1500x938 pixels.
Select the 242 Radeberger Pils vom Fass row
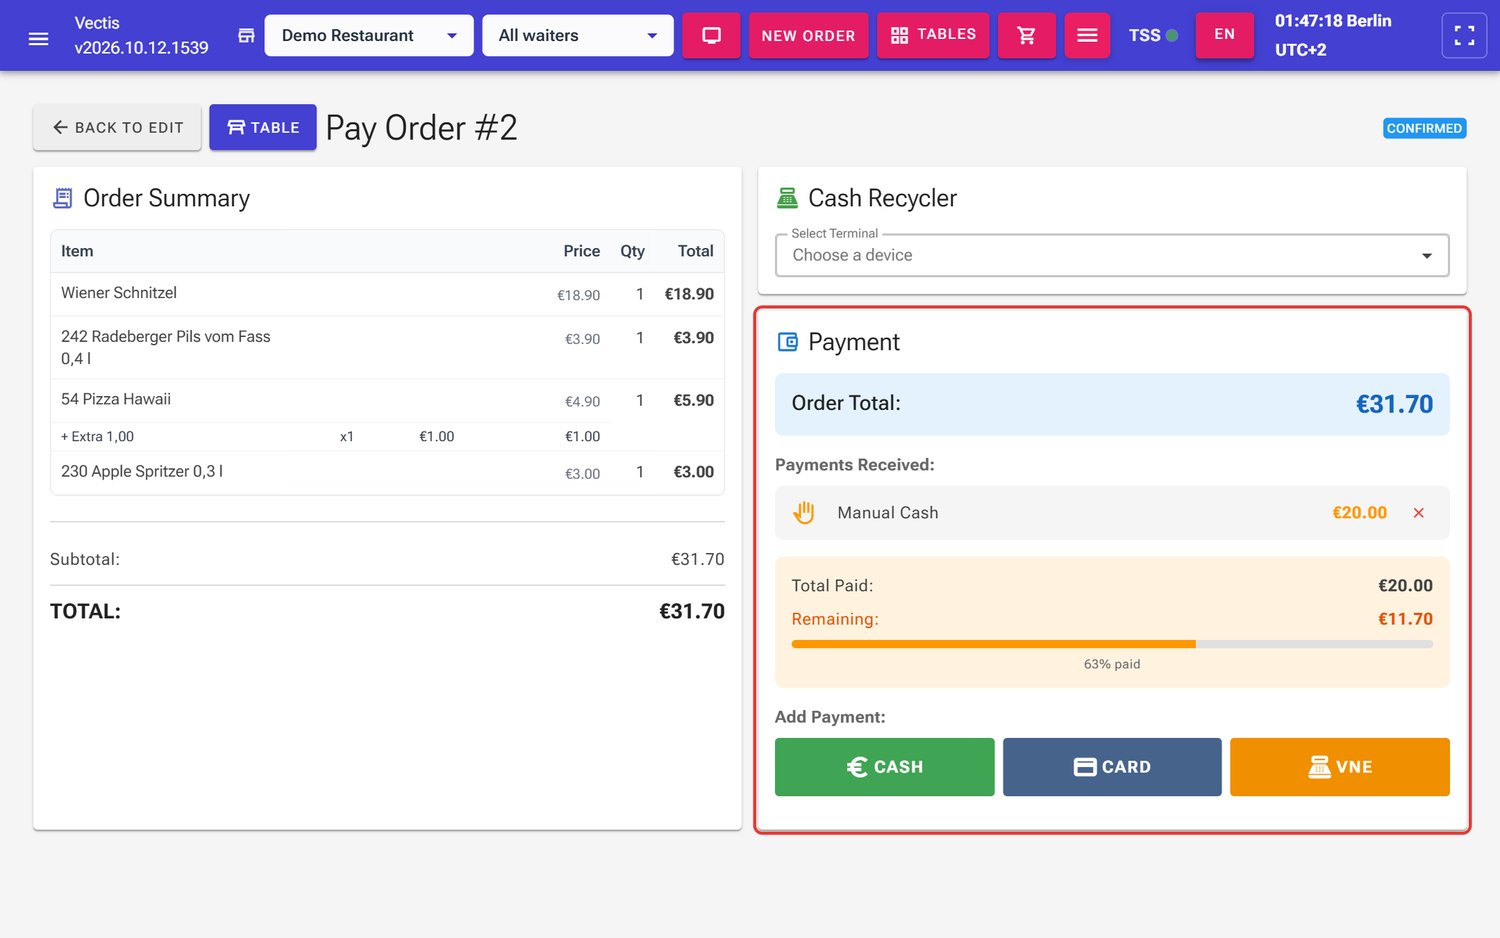tap(387, 348)
